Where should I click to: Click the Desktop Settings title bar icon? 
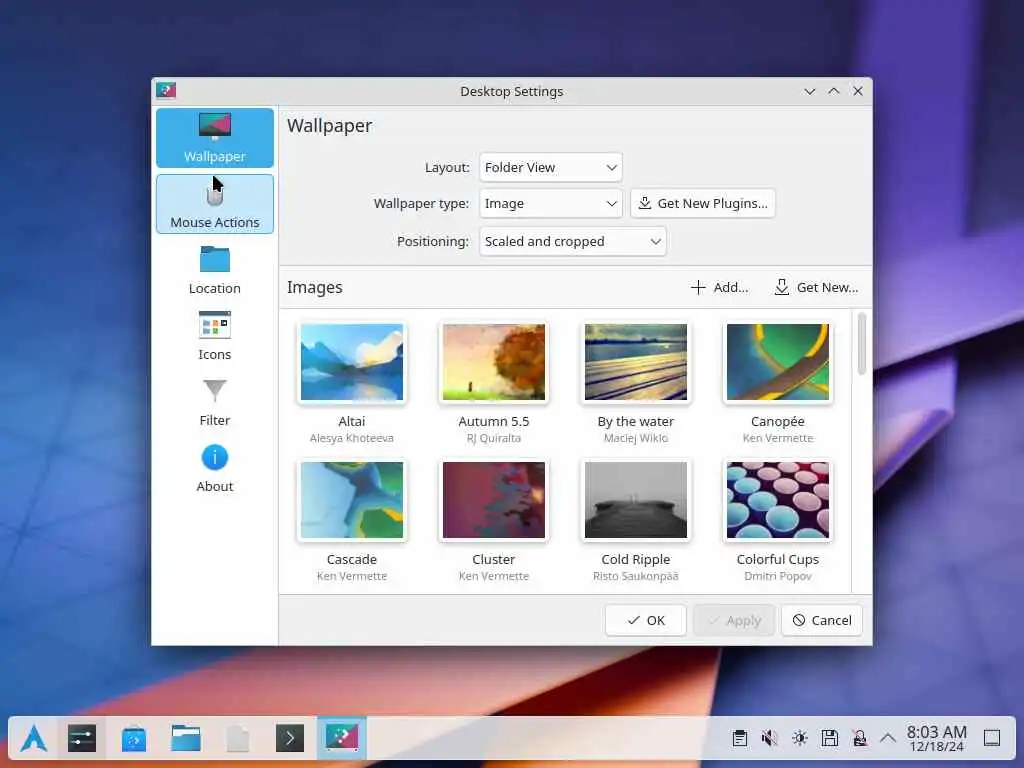tap(166, 91)
